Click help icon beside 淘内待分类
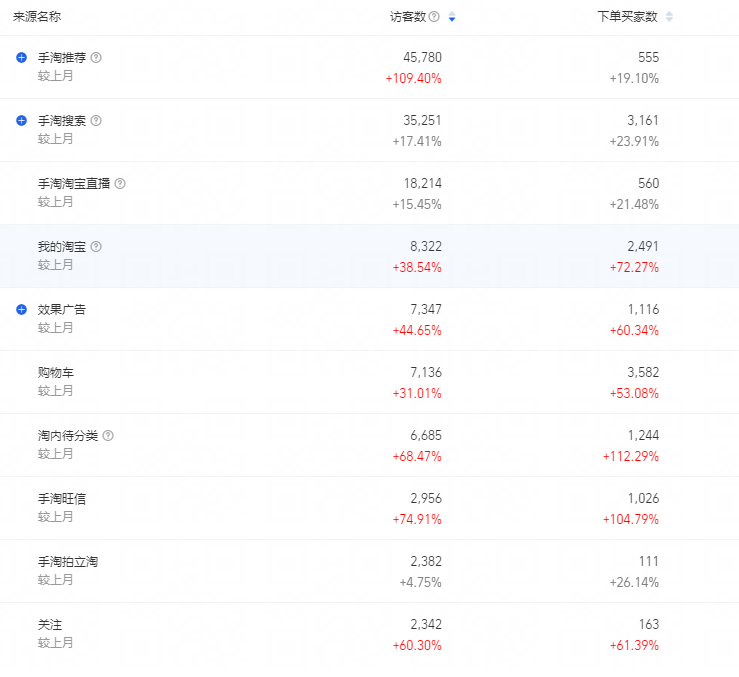739x677 pixels. tap(108, 436)
